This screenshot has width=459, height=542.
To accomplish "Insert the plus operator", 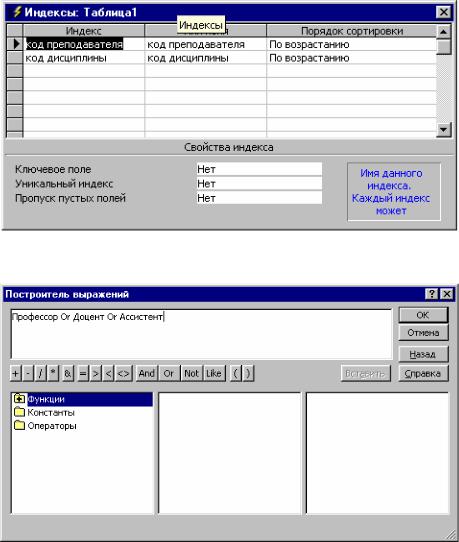I will click(16, 373).
